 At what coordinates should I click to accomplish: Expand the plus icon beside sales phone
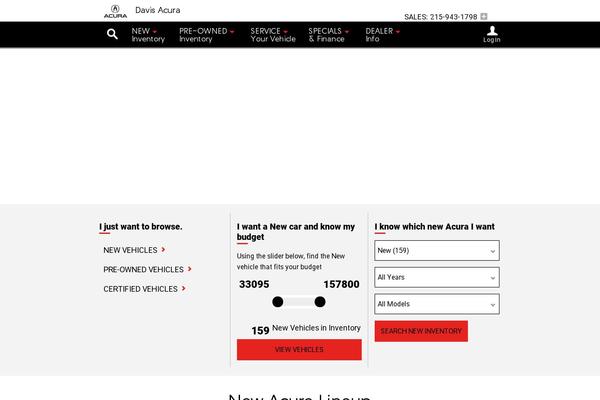pyautogui.click(x=484, y=16)
